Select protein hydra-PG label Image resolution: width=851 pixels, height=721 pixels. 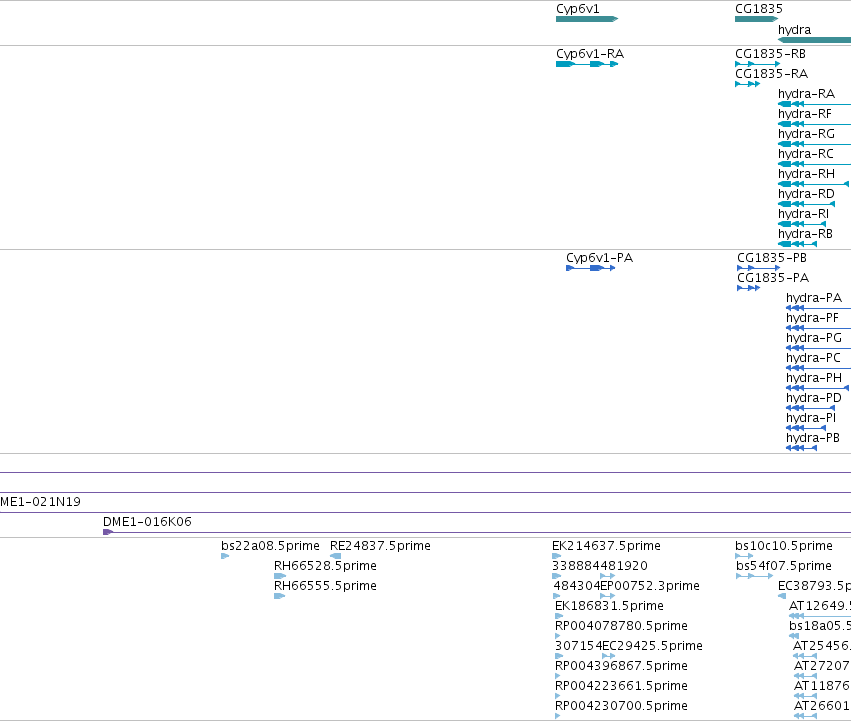coord(814,338)
